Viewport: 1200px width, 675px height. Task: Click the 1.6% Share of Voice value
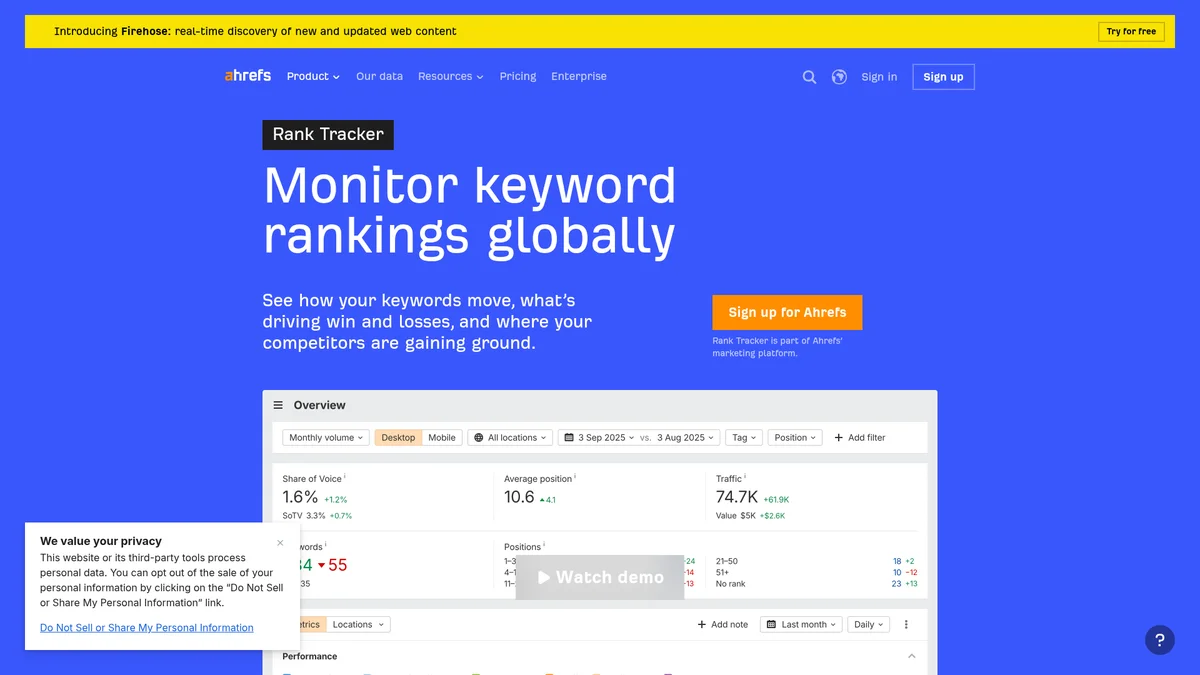(x=300, y=497)
